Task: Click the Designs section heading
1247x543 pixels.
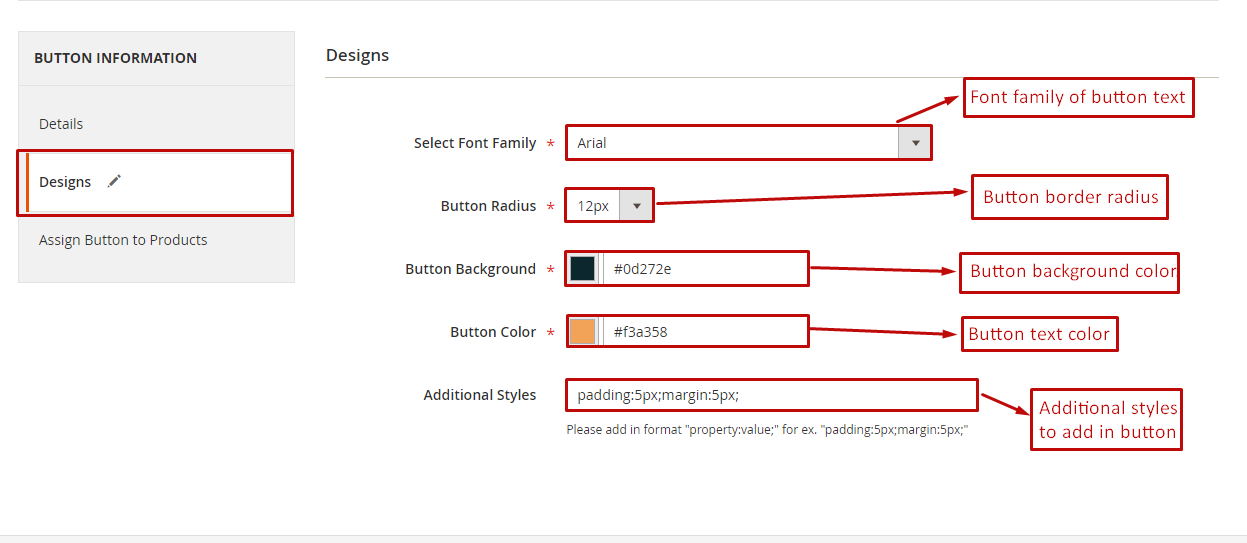Action: [357, 55]
